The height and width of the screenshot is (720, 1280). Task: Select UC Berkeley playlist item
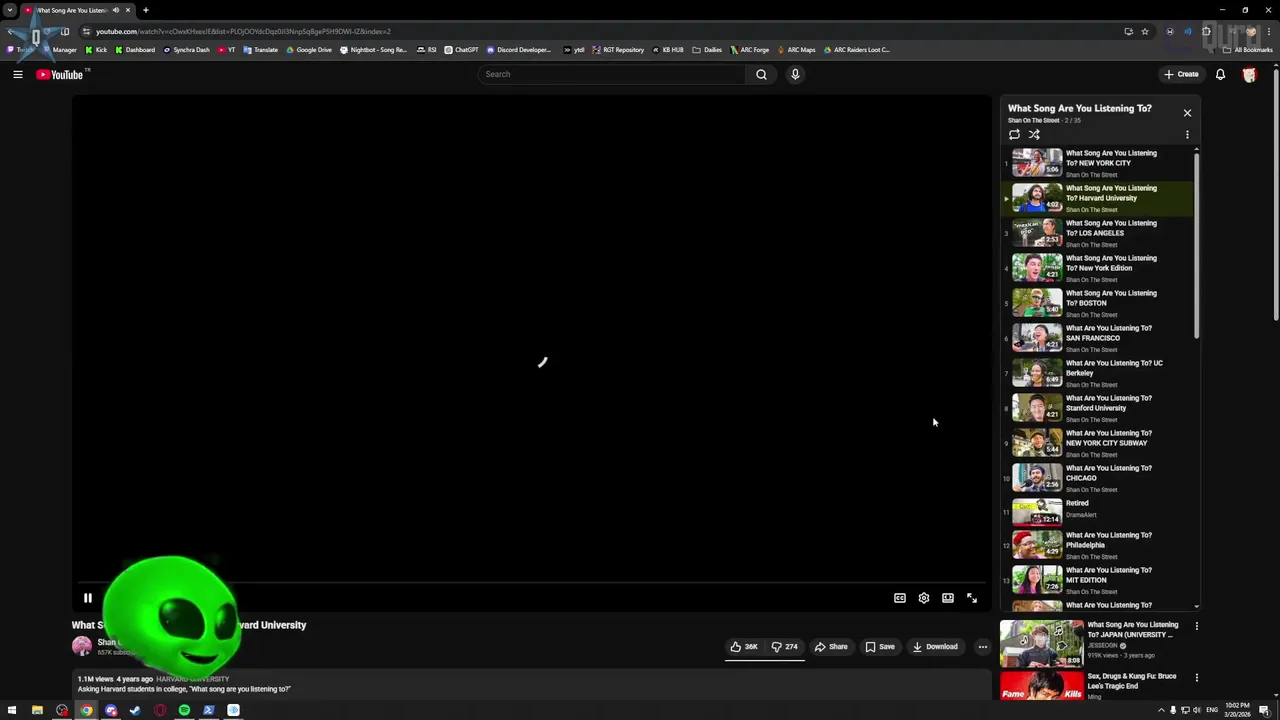pos(1098,373)
